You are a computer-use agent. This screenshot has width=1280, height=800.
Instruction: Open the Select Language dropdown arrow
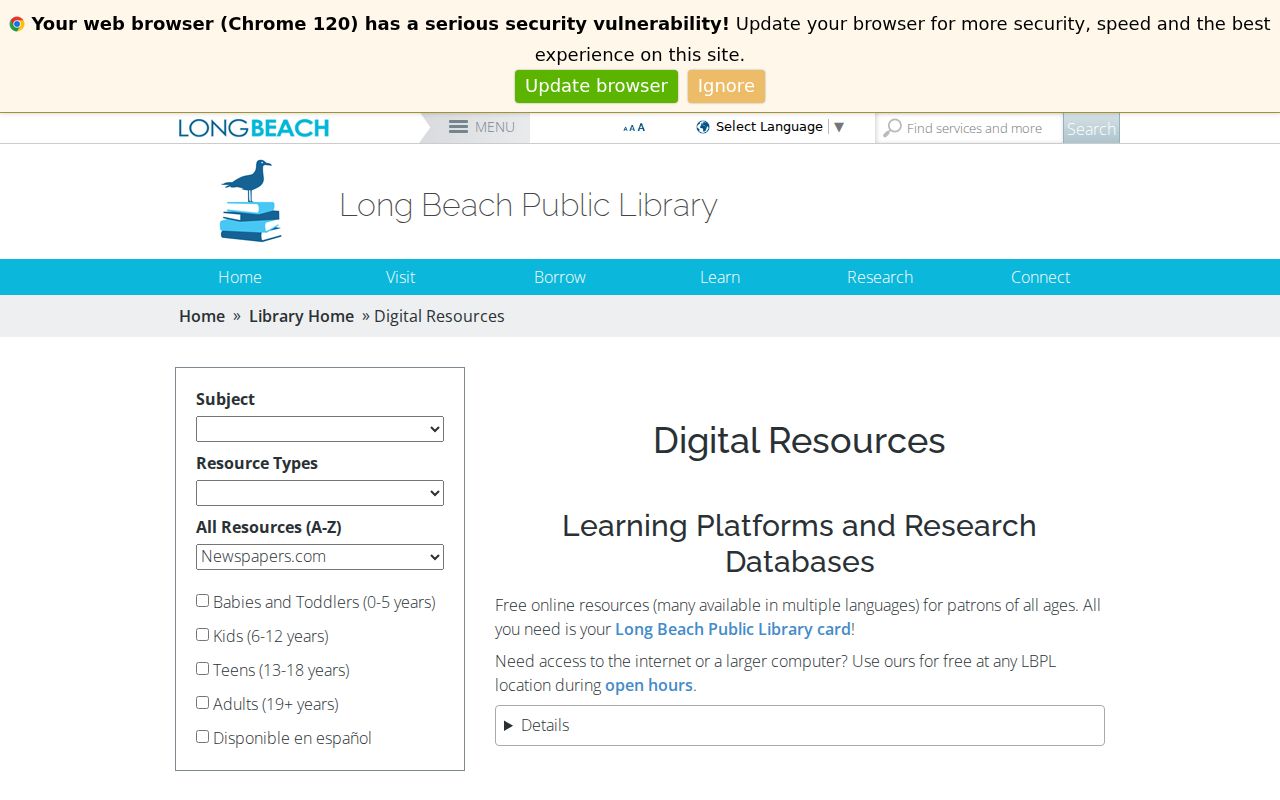(x=839, y=127)
